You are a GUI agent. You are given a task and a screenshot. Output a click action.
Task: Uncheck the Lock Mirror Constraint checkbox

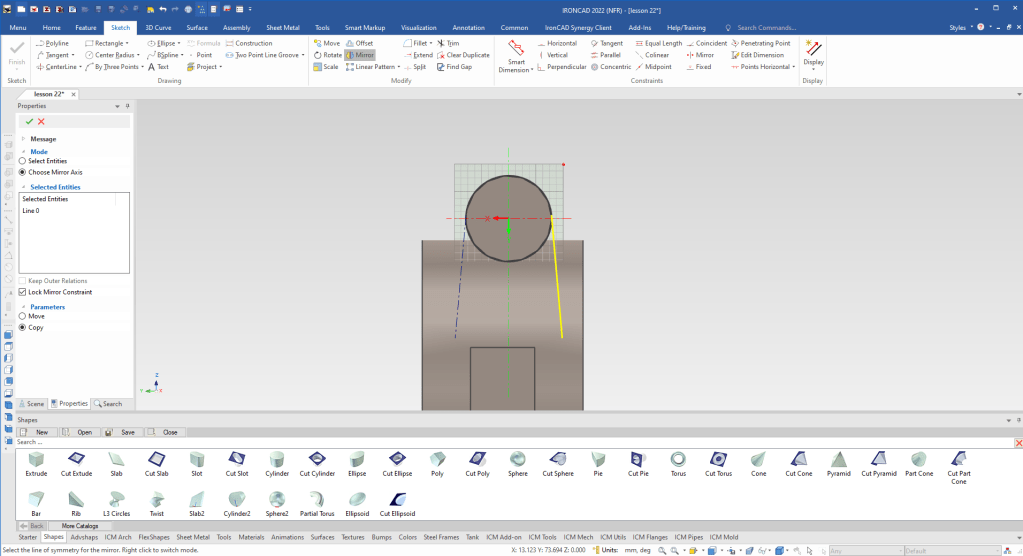coord(23,292)
